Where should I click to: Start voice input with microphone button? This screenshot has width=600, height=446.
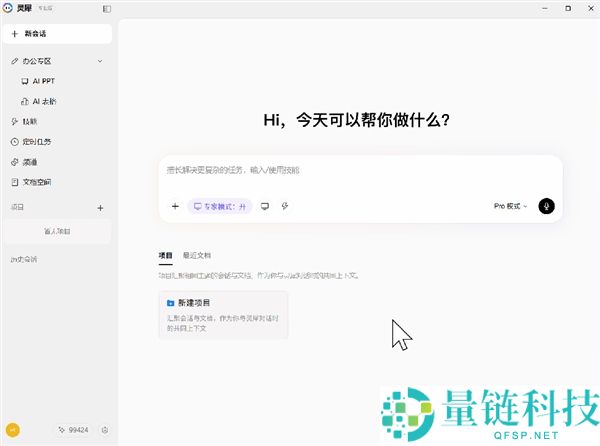click(546, 206)
